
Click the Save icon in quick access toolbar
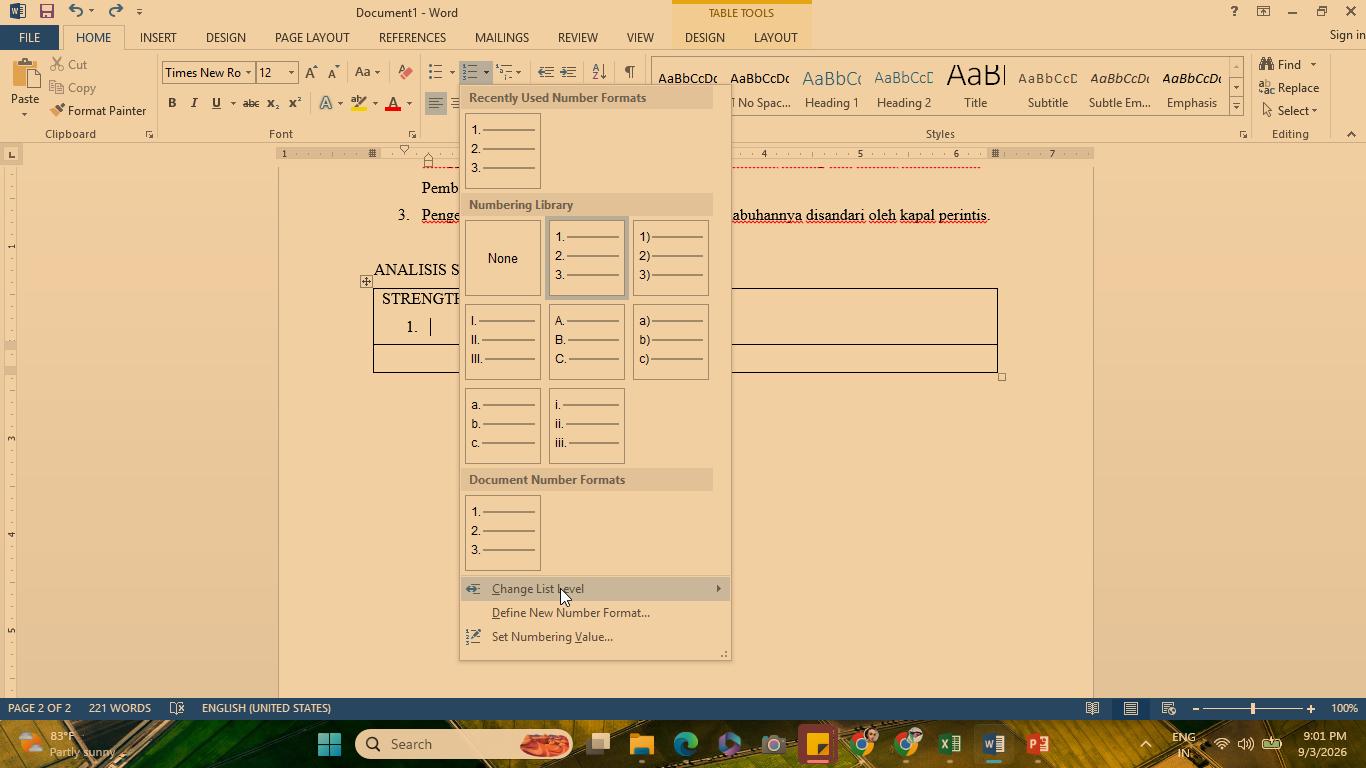(46, 12)
